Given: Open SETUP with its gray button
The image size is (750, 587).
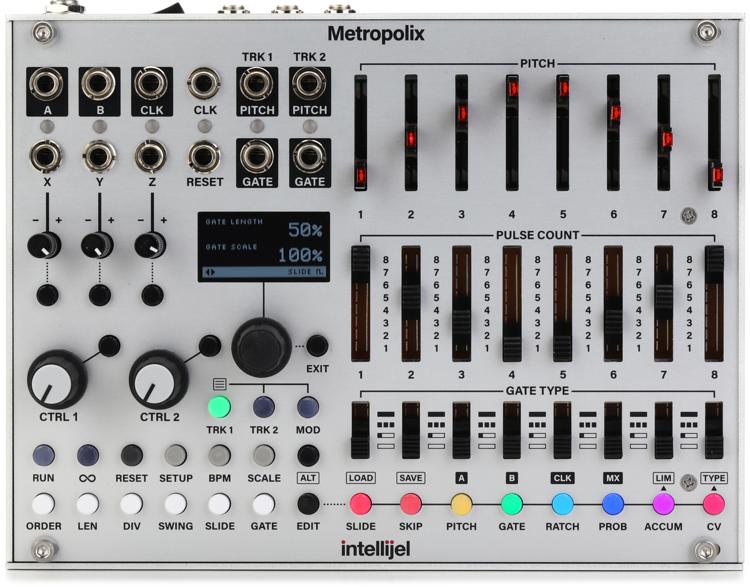Looking at the screenshot, I should 175,456.
